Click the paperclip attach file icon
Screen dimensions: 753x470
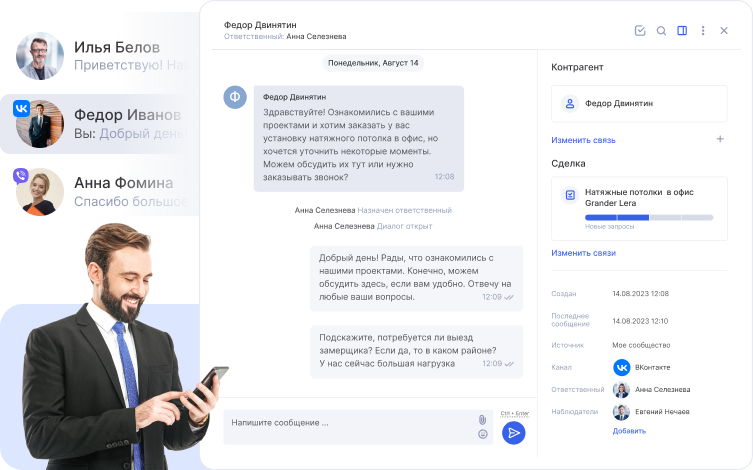pyautogui.click(x=482, y=419)
